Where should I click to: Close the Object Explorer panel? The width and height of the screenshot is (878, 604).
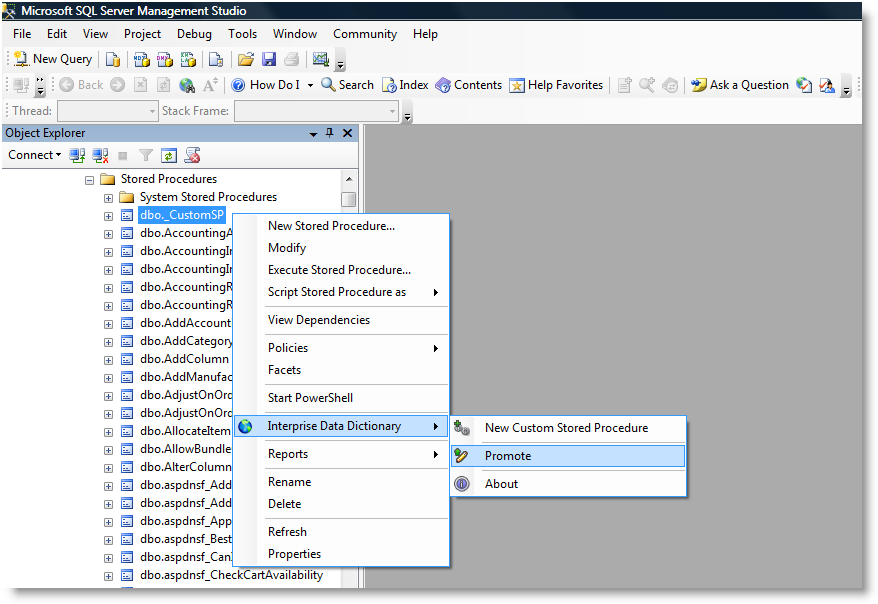[x=347, y=133]
